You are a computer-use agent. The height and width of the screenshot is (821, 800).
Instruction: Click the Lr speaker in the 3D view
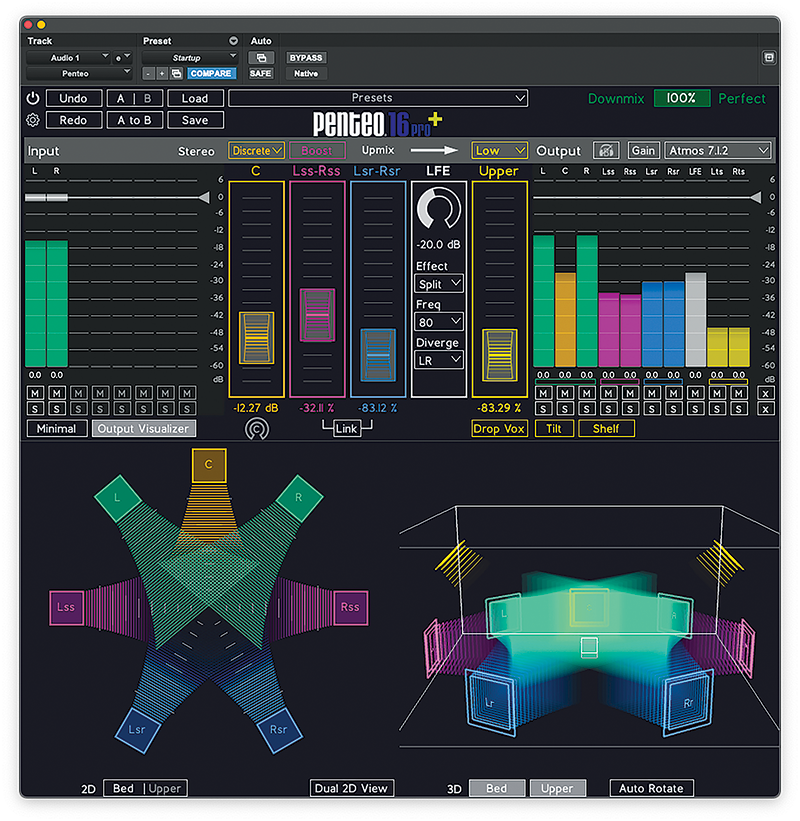point(491,702)
